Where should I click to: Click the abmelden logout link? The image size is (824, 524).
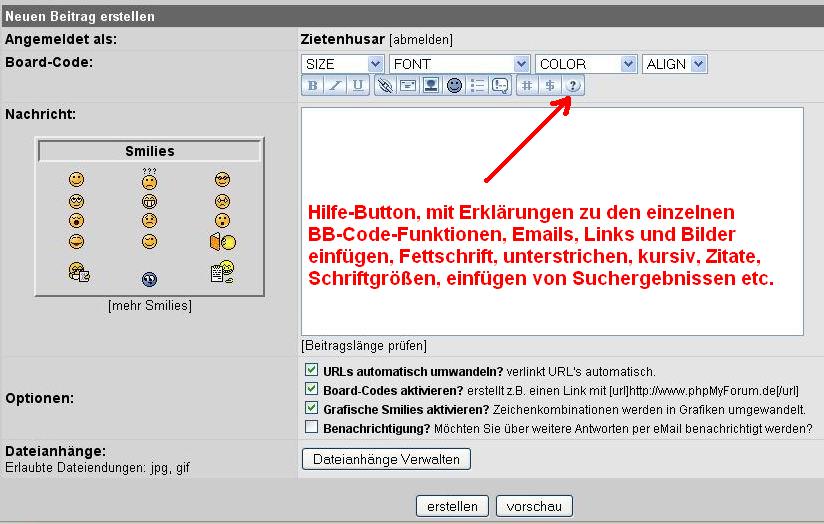pos(421,39)
